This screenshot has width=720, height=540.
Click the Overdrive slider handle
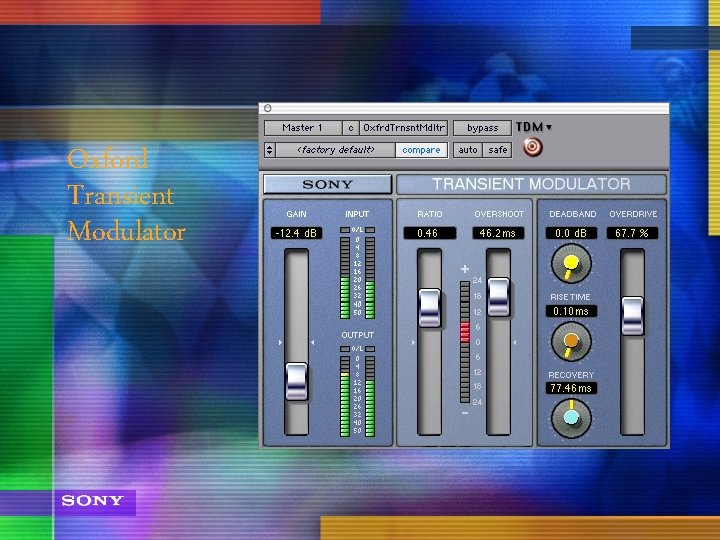(632, 316)
